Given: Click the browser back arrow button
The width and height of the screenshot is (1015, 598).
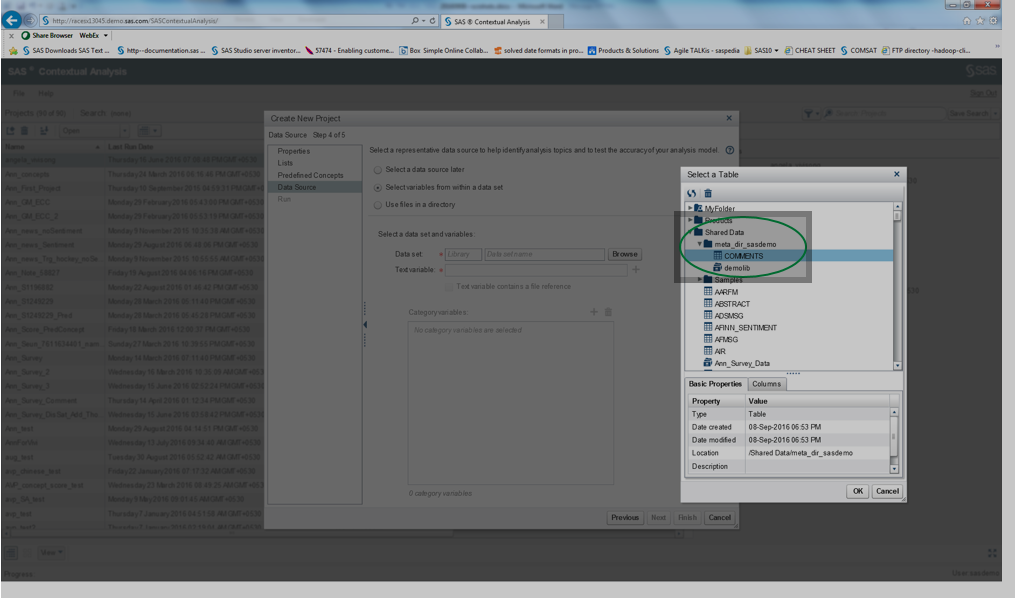Looking at the screenshot, I should [12, 20].
